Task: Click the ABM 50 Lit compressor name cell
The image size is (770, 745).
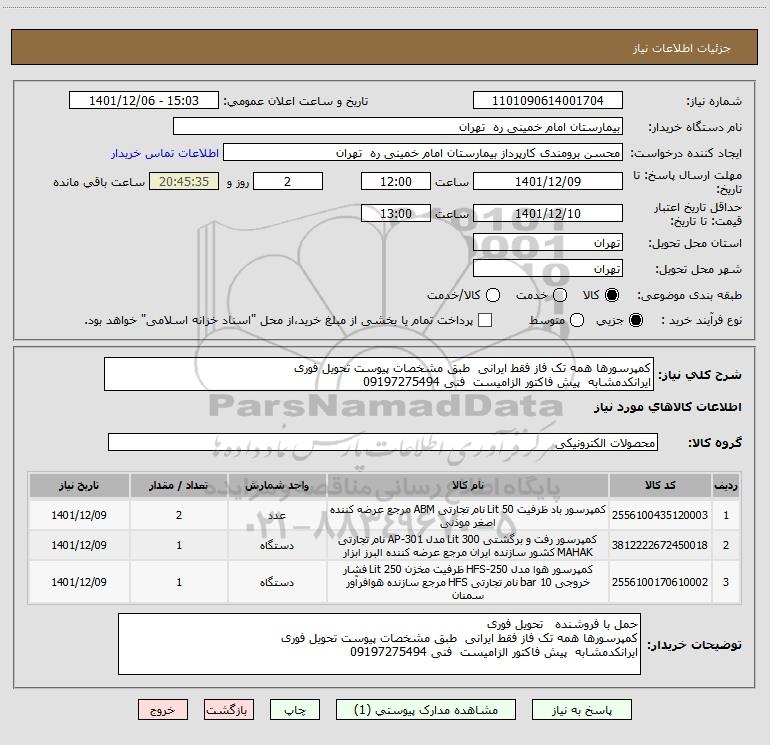Action: click(468, 515)
